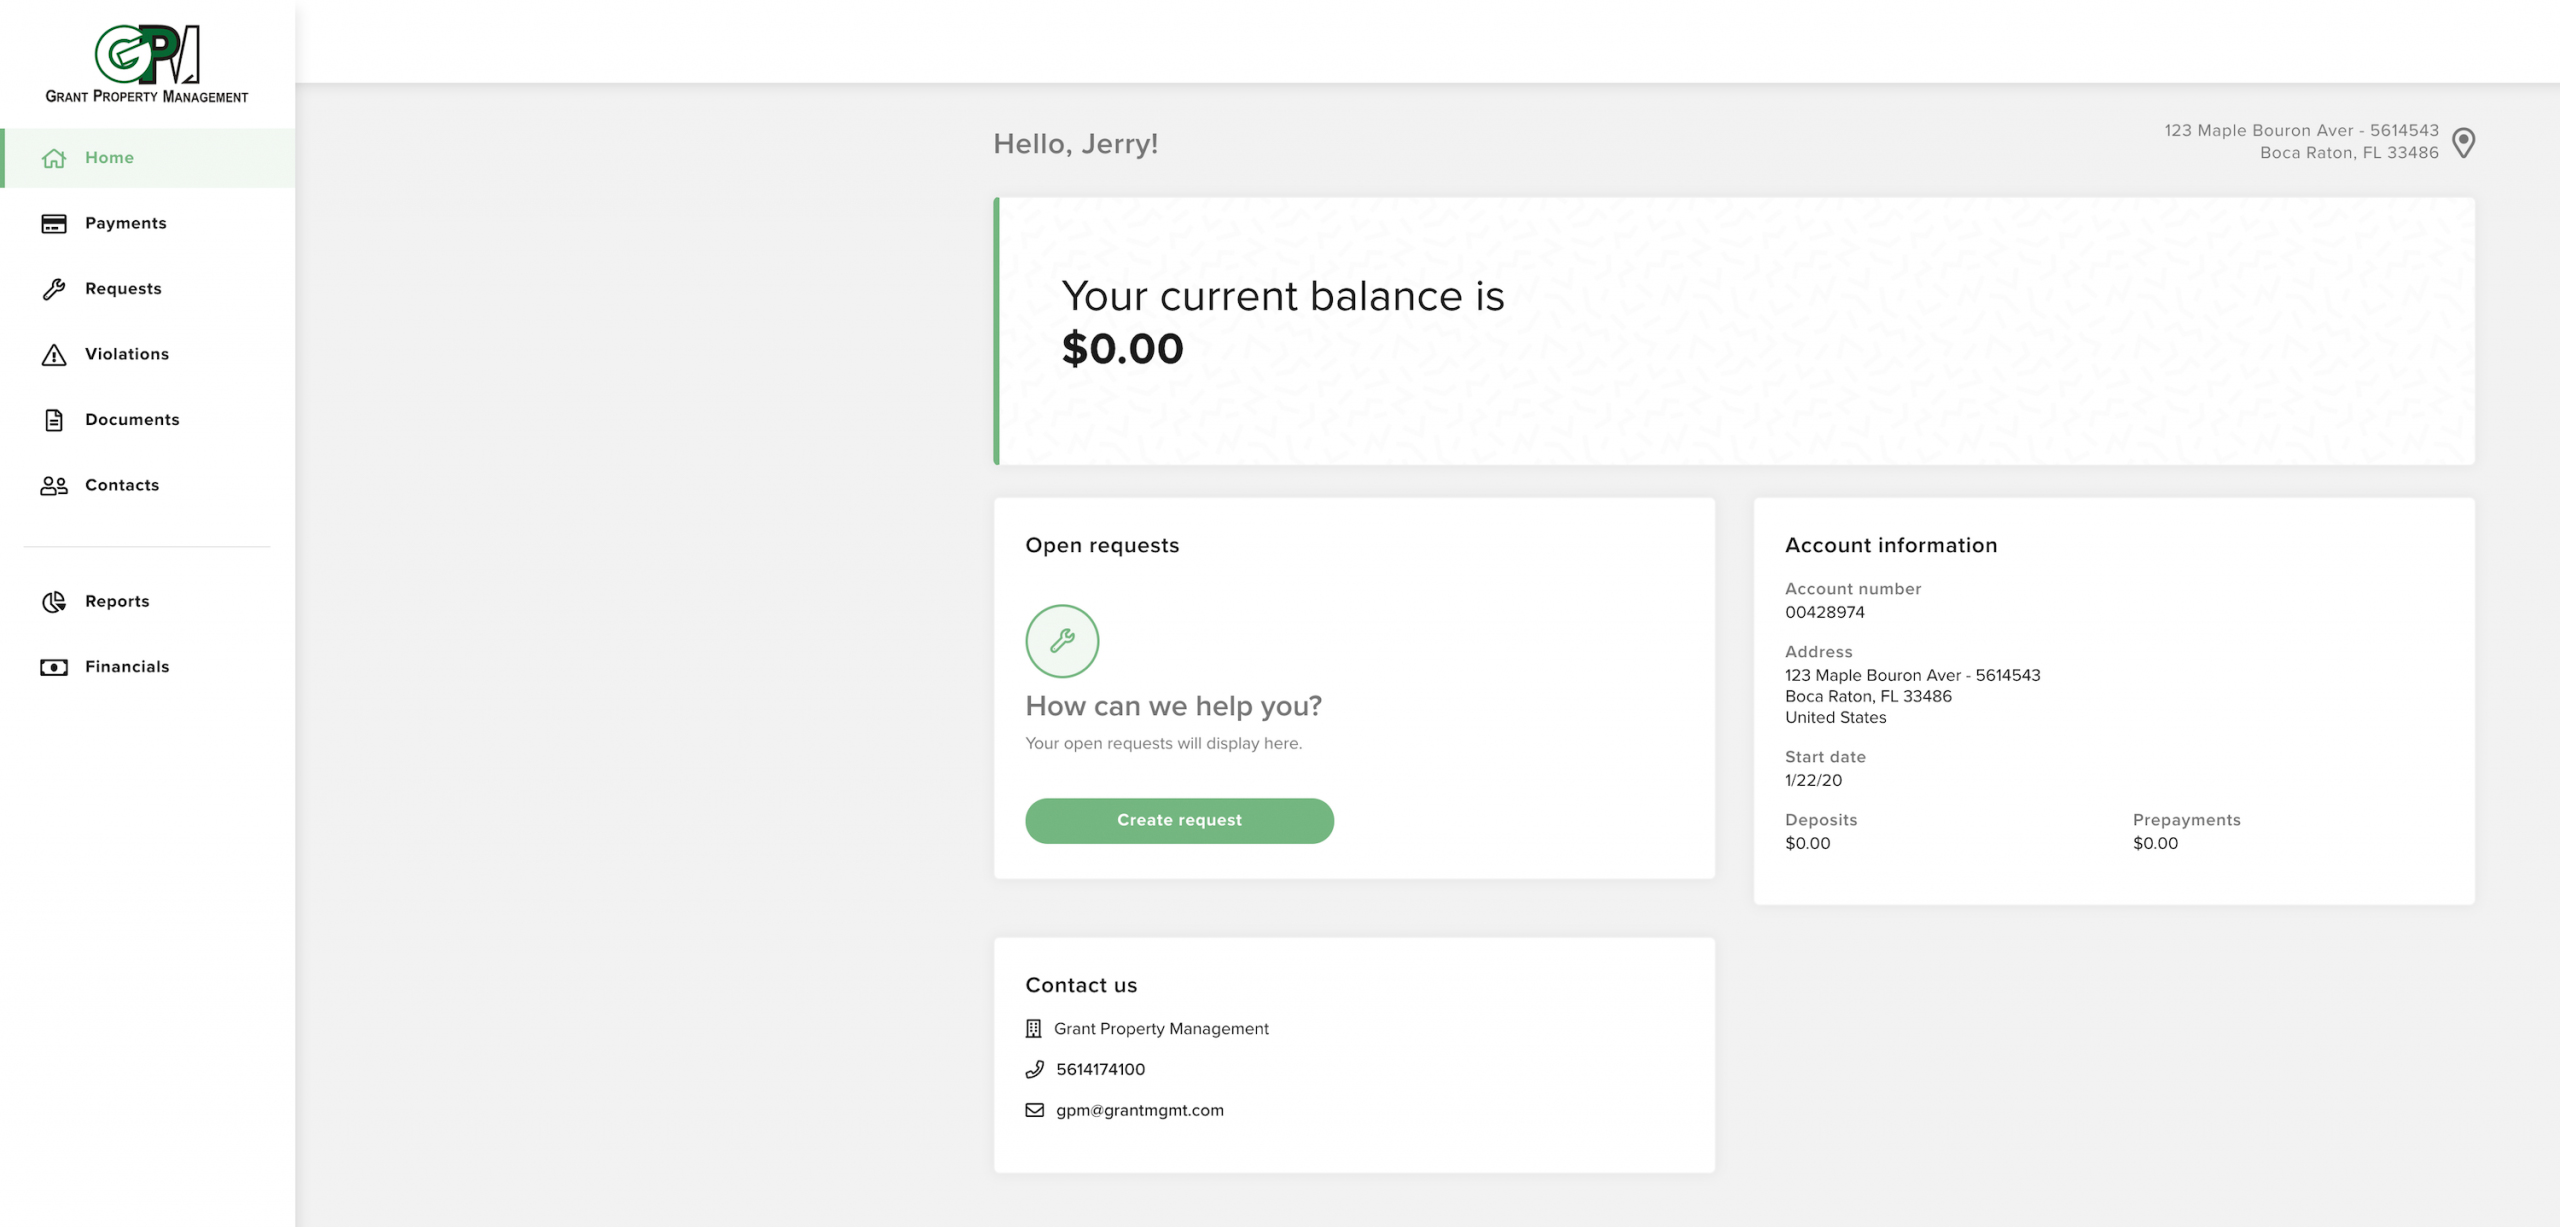Click the gpm@grantmgmt.com email link
Viewport: 2560px width, 1227px height.
(x=1139, y=1110)
